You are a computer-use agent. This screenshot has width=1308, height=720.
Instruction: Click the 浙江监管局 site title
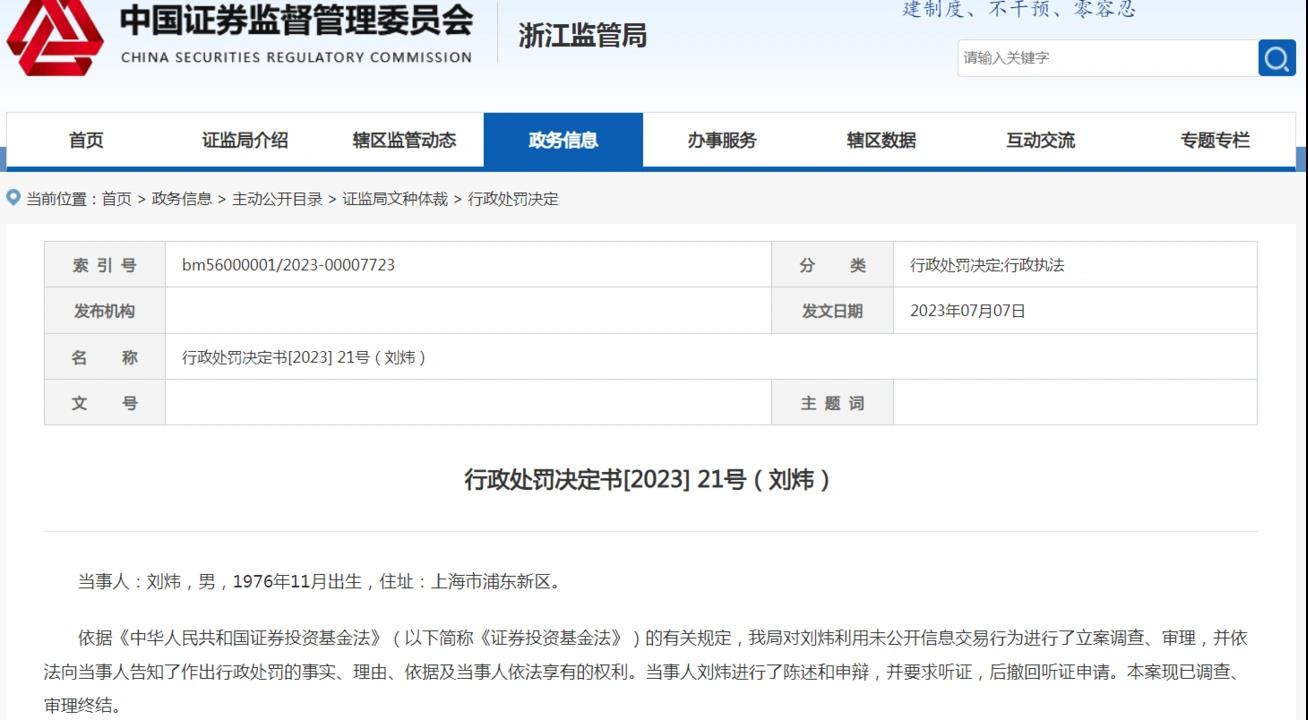[582, 36]
